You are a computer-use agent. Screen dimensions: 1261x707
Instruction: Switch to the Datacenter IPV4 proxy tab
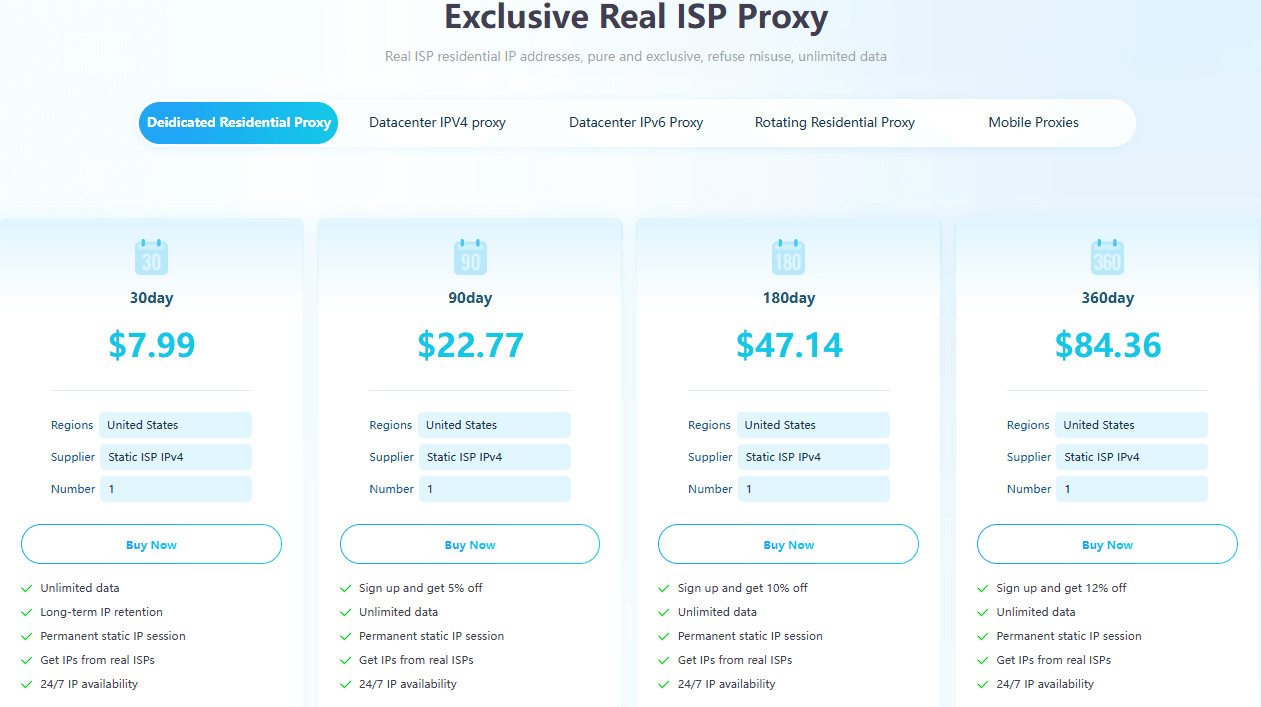tap(437, 123)
